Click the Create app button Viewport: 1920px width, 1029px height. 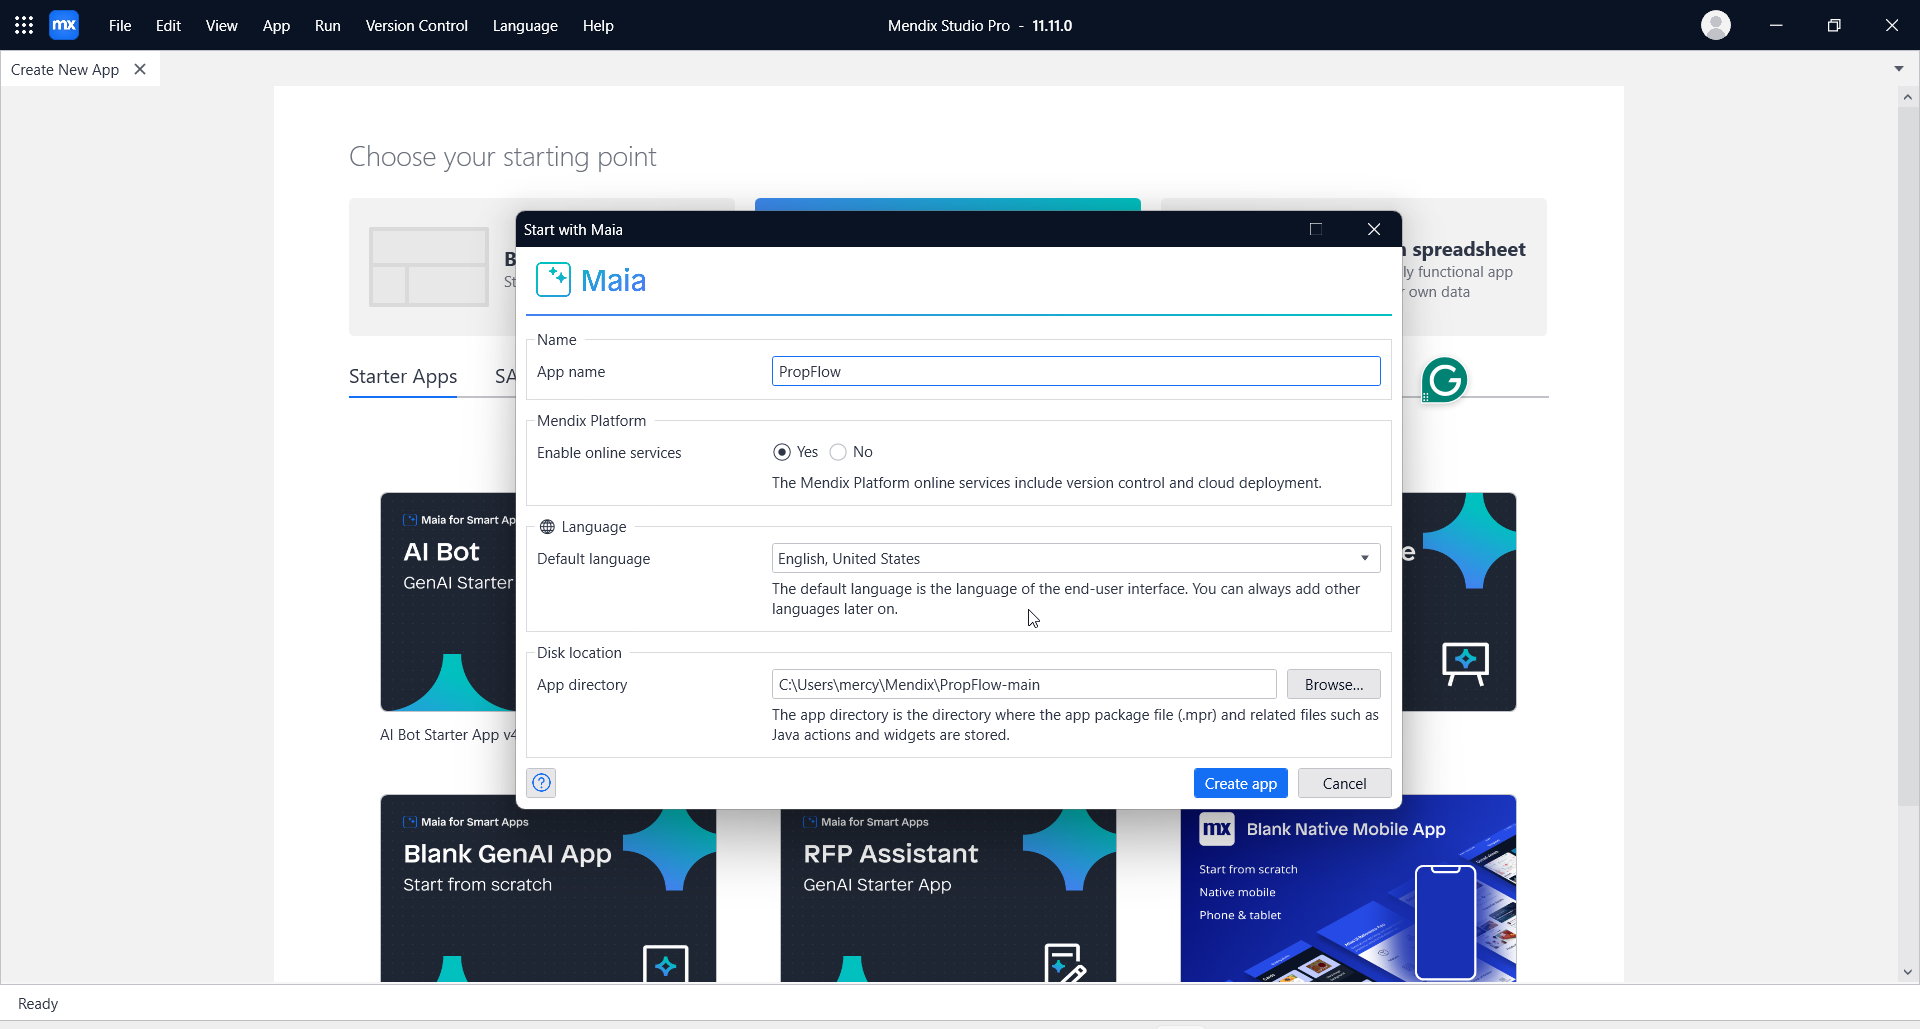[1240, 783]
